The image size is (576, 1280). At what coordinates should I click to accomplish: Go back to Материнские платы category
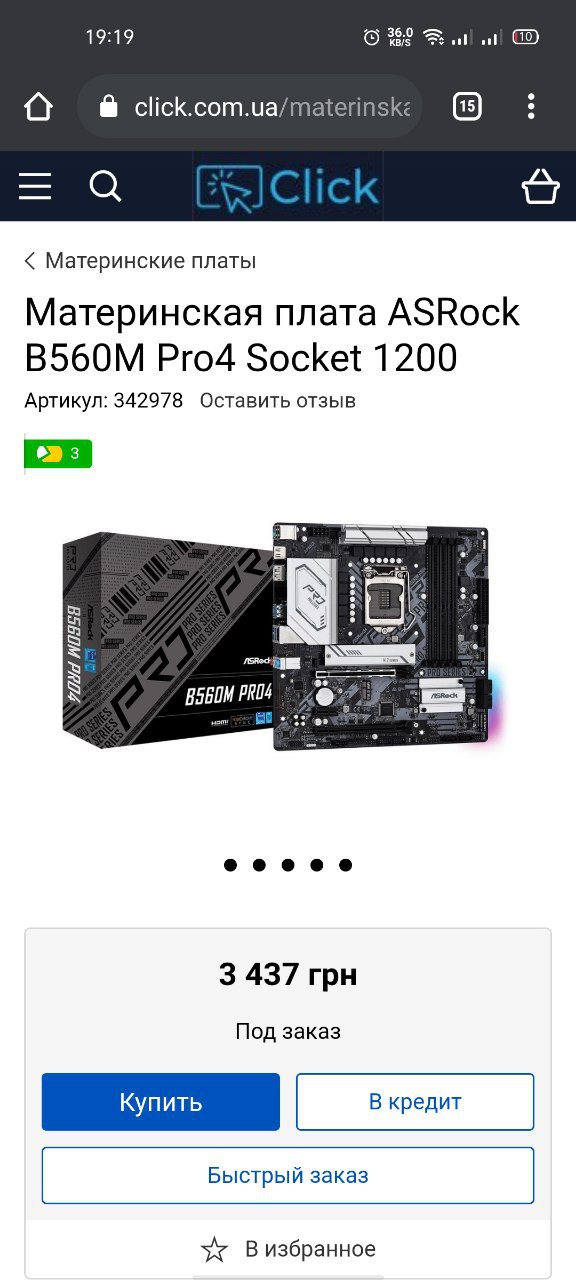151,261
